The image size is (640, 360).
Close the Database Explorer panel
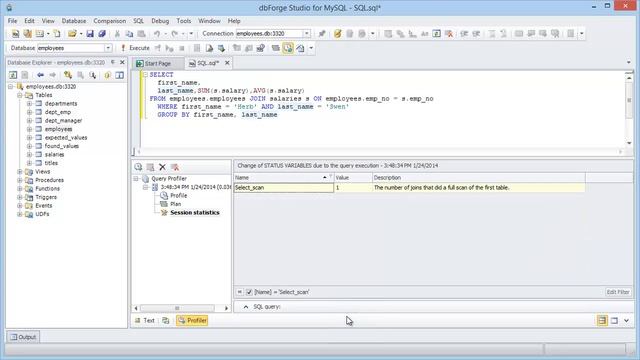[x=122, y=62]
